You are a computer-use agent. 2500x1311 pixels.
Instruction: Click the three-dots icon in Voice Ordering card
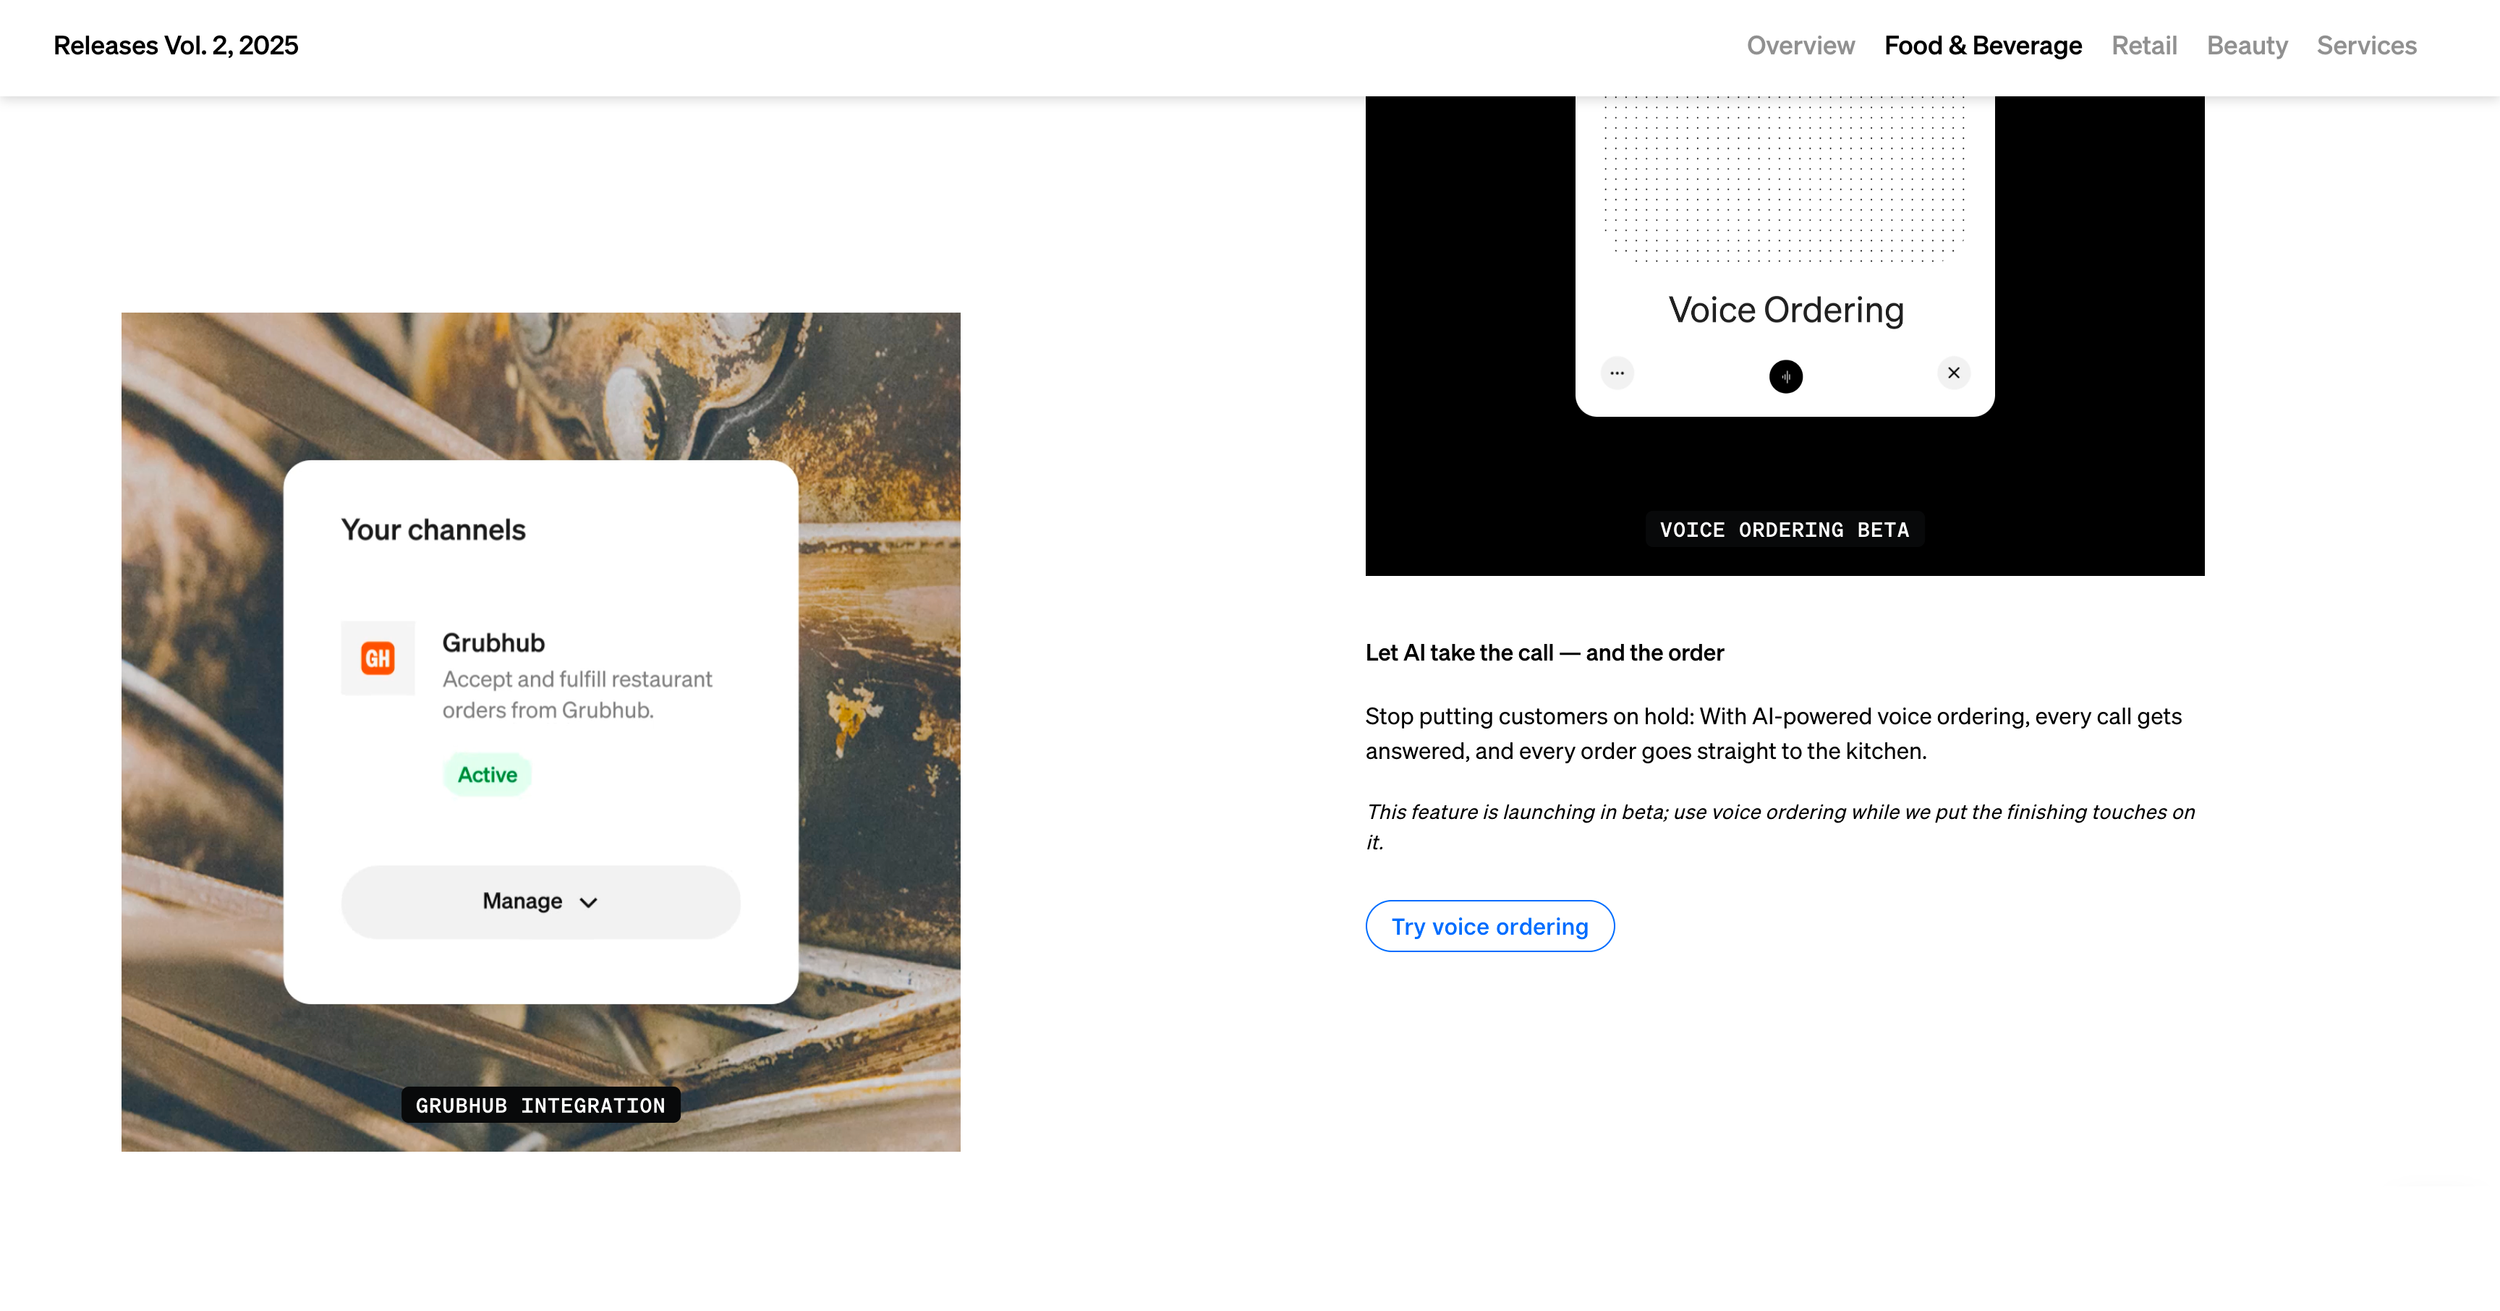1617,373
